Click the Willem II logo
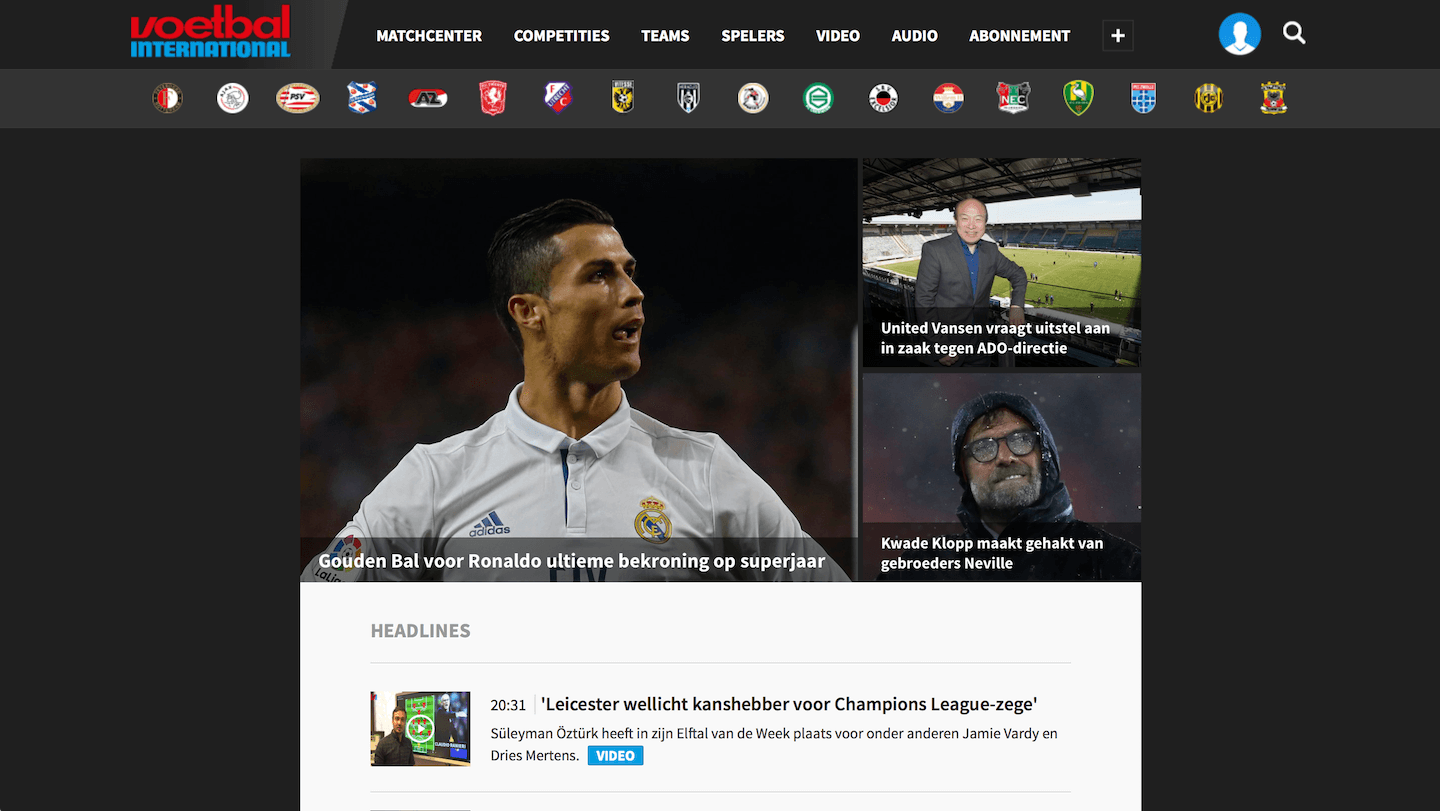 (948, 98)
